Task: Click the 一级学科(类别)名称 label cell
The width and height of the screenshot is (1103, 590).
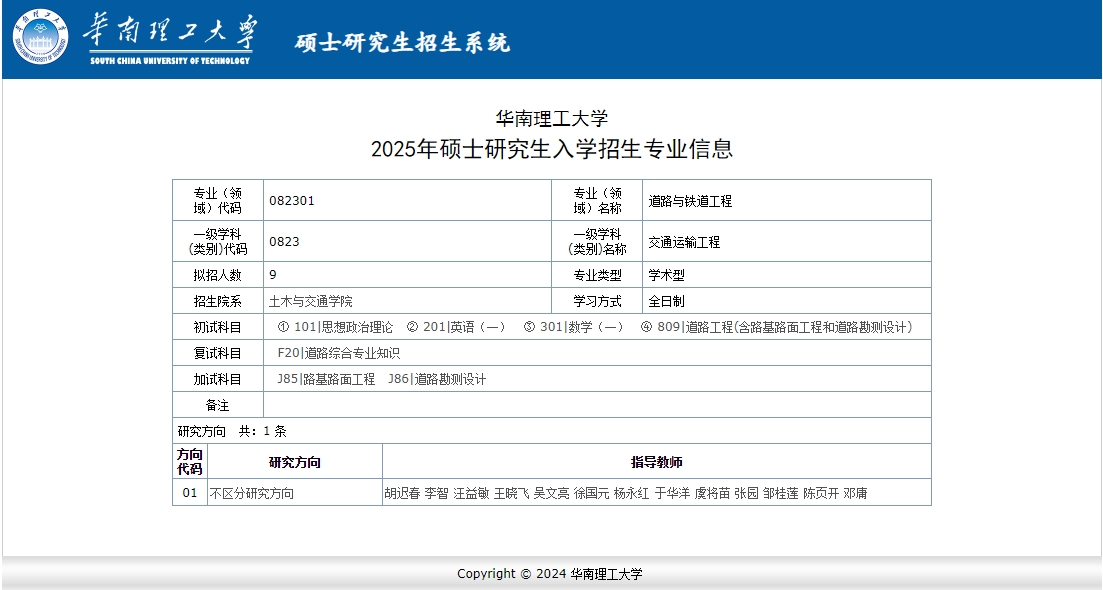Action: pos(597,241)
